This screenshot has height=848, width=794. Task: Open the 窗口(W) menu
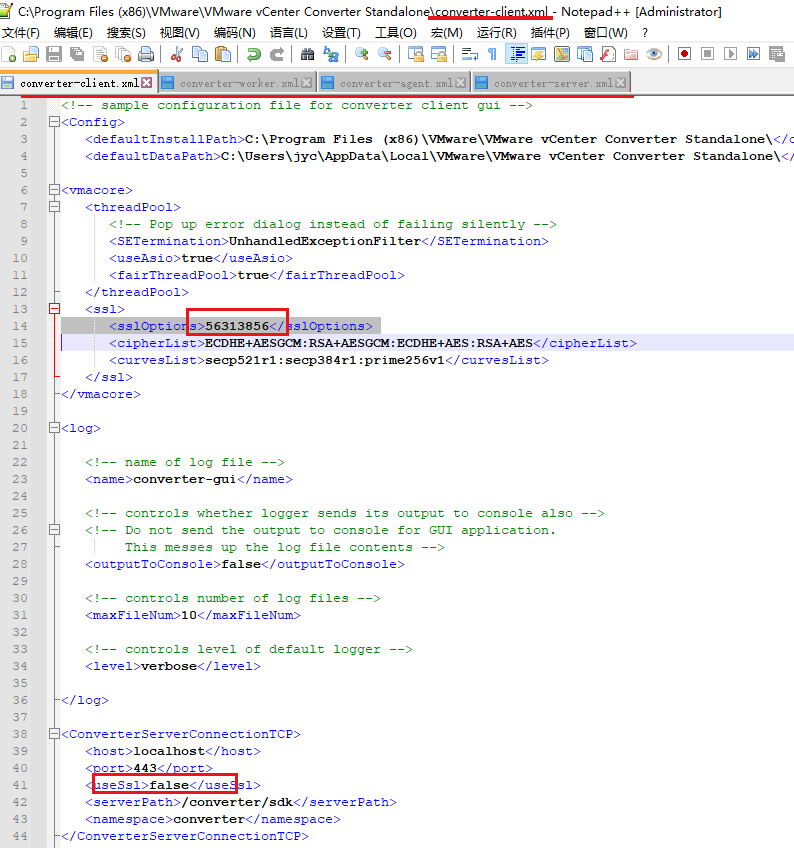click(x=606, y=33)
